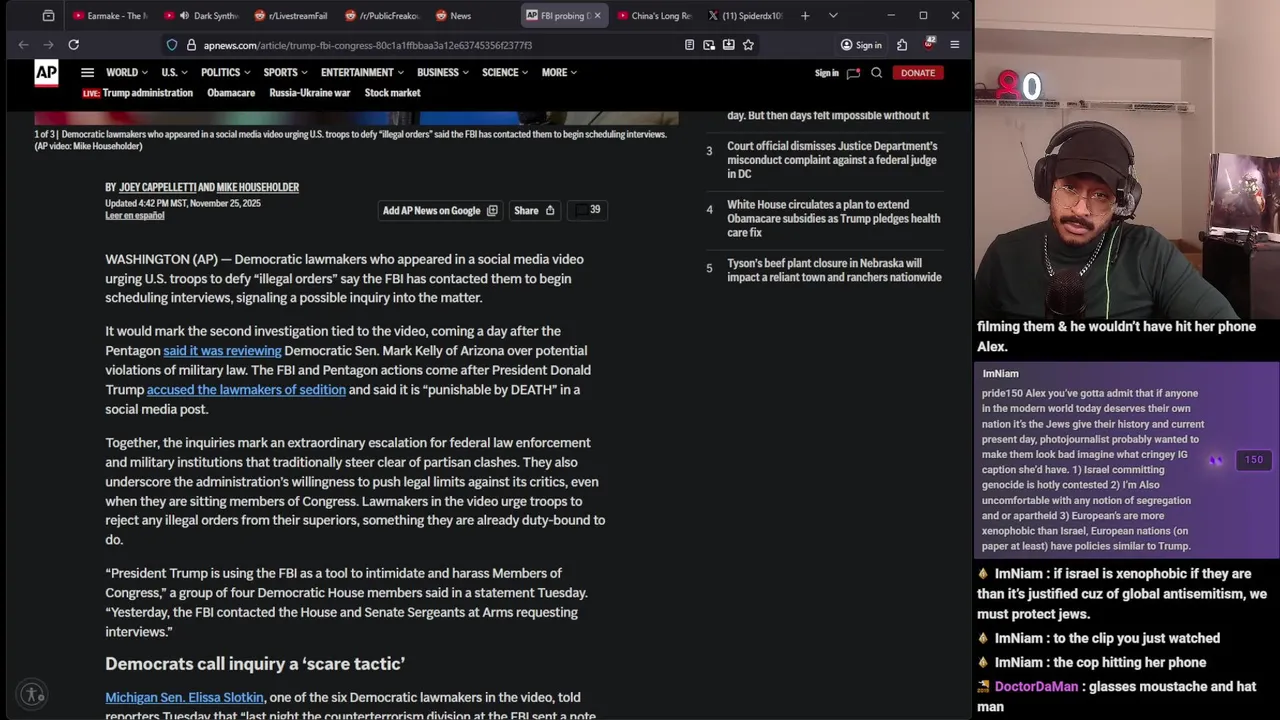Expand the WORLD menu
Viewport: 1280px width, 720px height.
pyautogui.click(x=127, y=72)
